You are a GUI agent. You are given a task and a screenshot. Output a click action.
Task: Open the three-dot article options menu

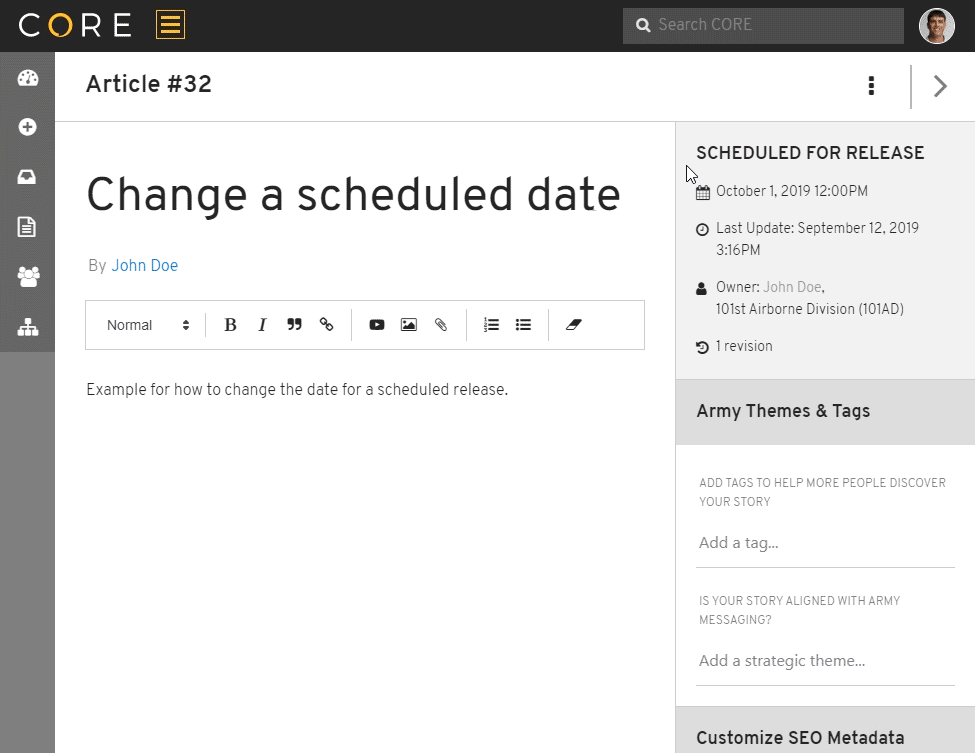click(x=871, y=86)
